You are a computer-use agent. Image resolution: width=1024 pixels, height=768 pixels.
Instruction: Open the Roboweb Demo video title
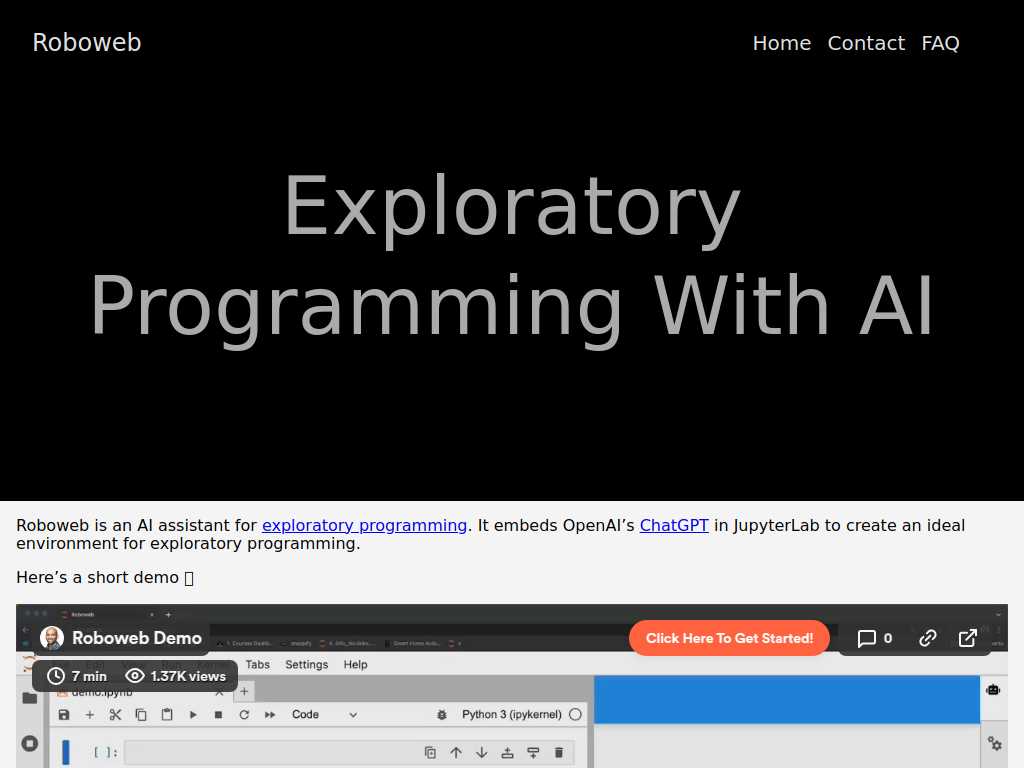(136, 638)
